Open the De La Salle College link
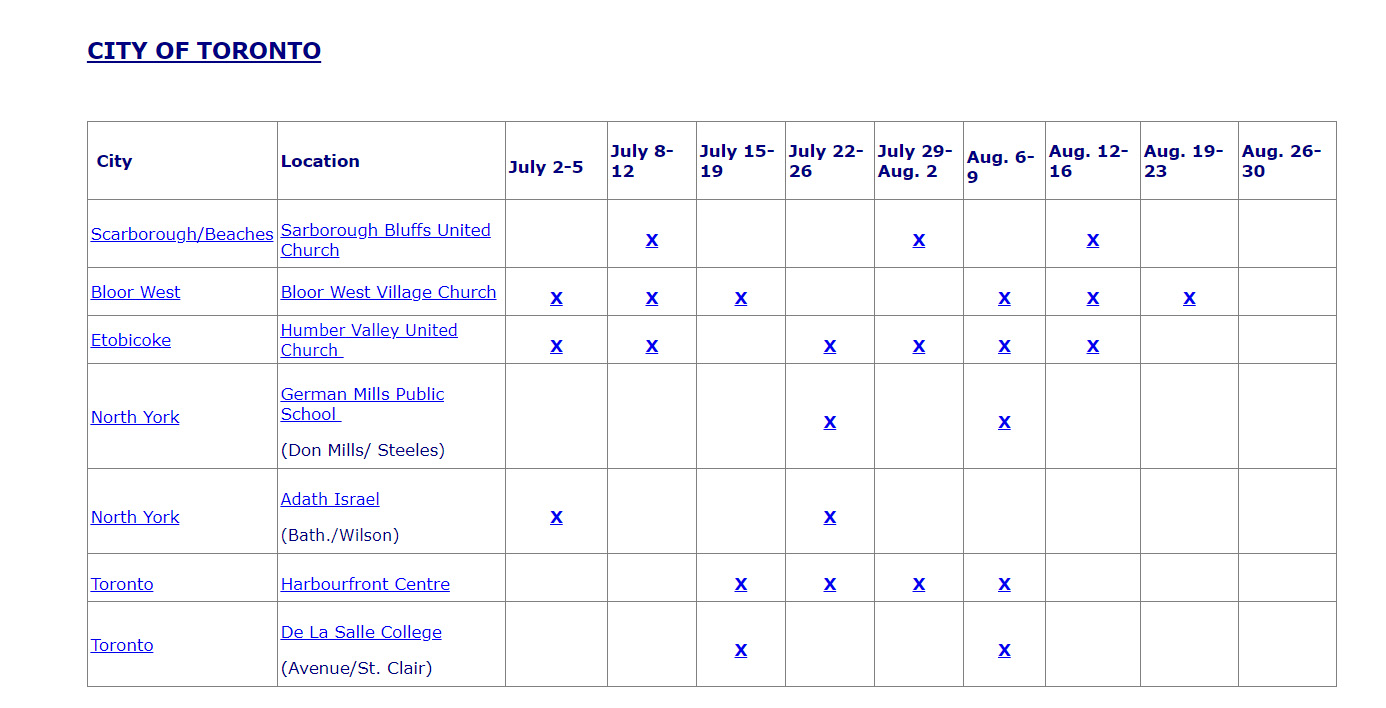Viewport: 1386px width, 708px height. 361,632
